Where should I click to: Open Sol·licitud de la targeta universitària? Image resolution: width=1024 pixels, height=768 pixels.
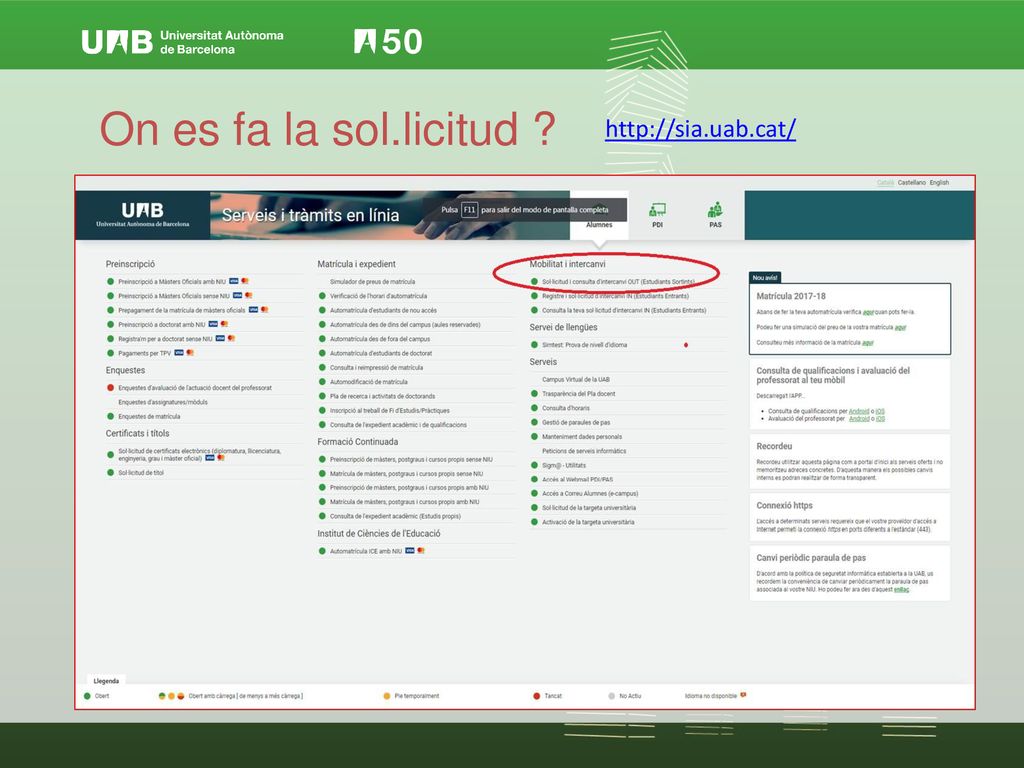(x=588, y=508)
